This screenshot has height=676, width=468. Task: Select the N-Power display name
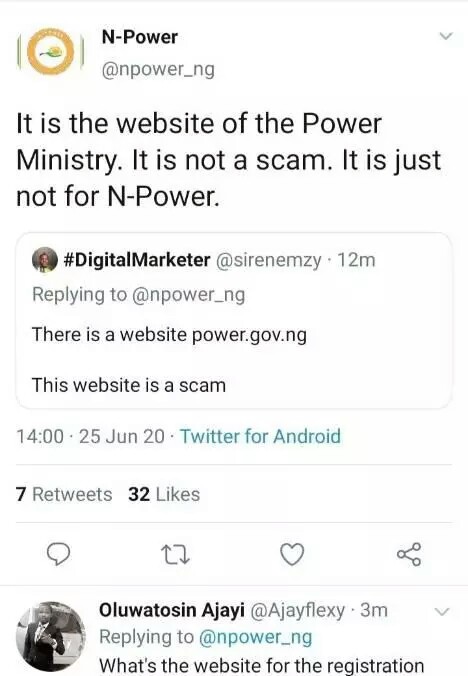click(139, 37)
